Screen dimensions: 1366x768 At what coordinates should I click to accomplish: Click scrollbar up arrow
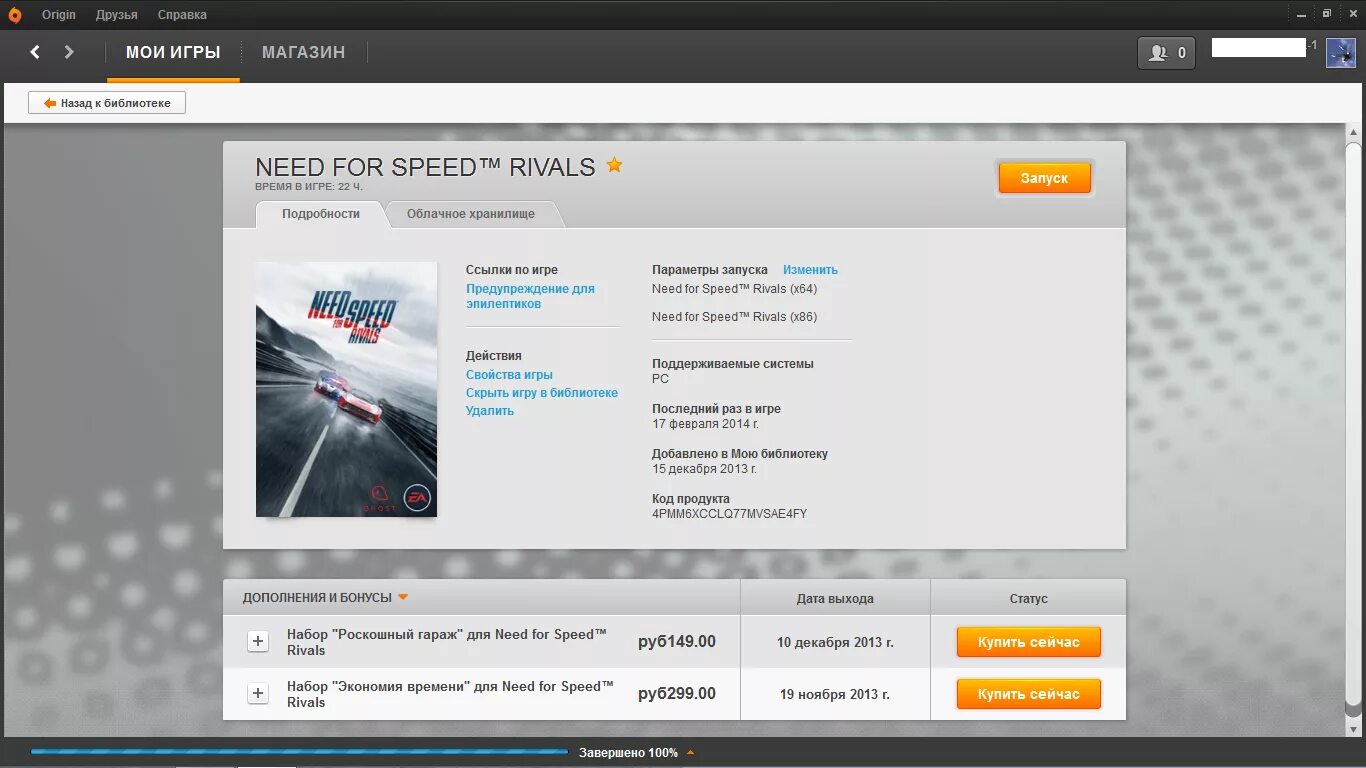1353,133
